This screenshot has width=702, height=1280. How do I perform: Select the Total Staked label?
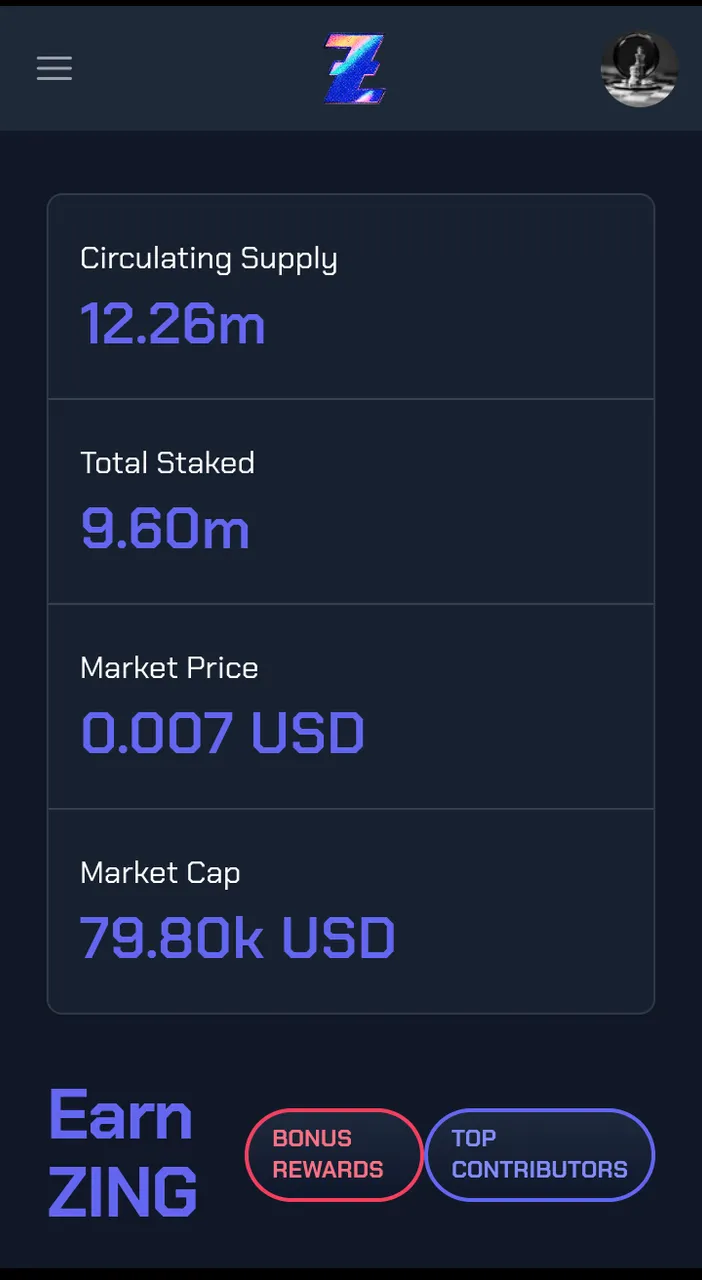(167, 463)
